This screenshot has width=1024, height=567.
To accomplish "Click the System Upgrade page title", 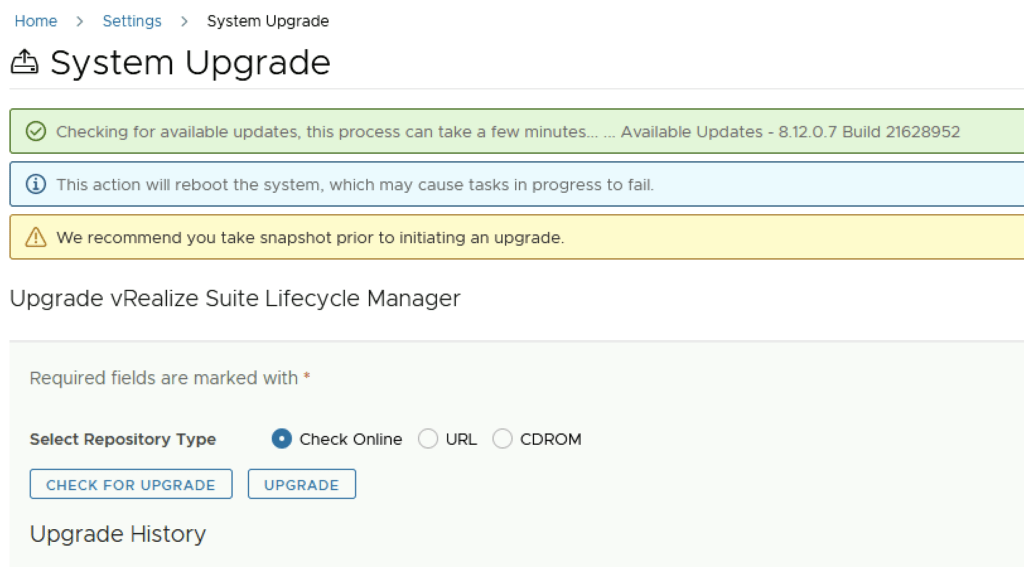I will click(190, 63).
